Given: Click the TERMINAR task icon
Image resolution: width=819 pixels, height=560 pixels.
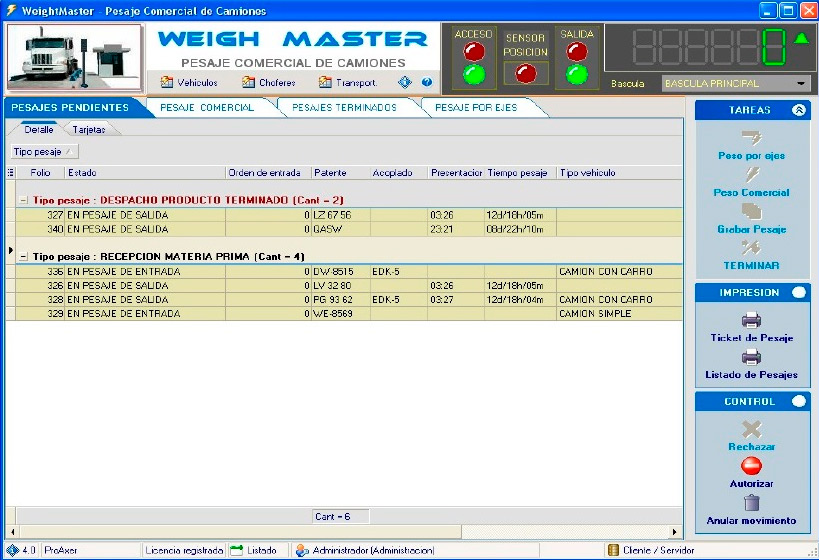Looking at the screenshot, I should click(x=751, y=248).
